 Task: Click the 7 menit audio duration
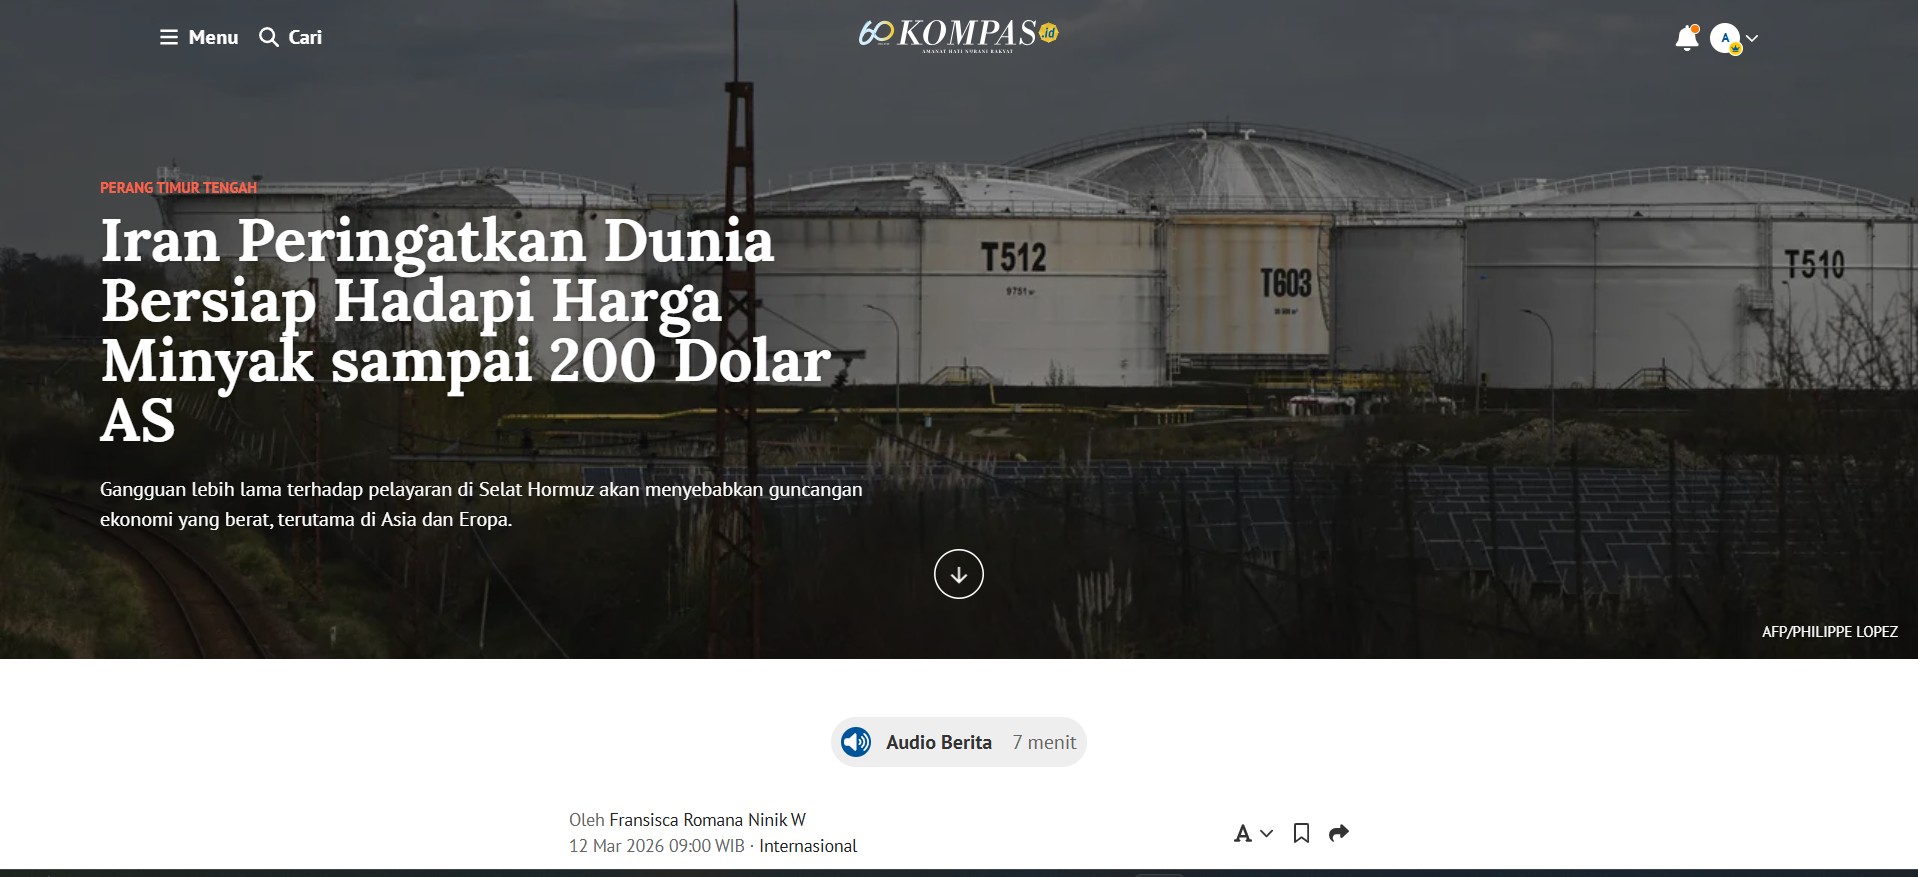(1044, 742)
